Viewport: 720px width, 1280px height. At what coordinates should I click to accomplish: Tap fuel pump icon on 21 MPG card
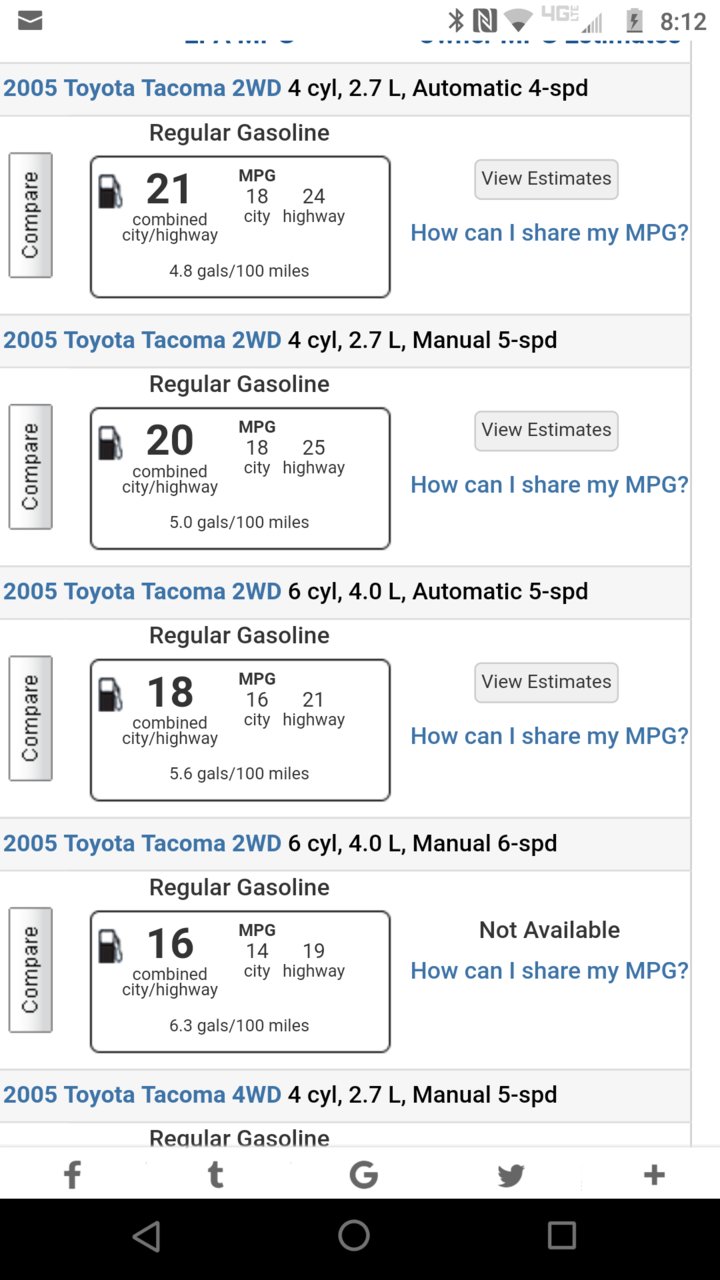click(x=110, y=191)
